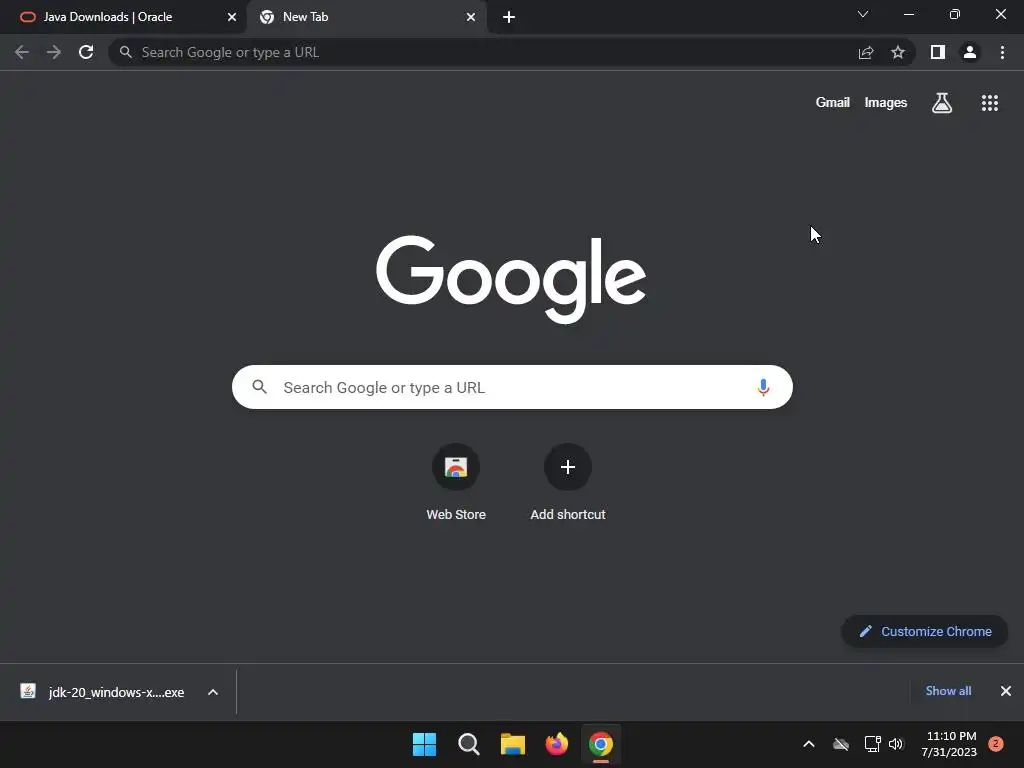Close the Java Downloads Oracle tab
Image resolution: width=1024 pixels, height=768 pixels.
click(x=232, y=17)
